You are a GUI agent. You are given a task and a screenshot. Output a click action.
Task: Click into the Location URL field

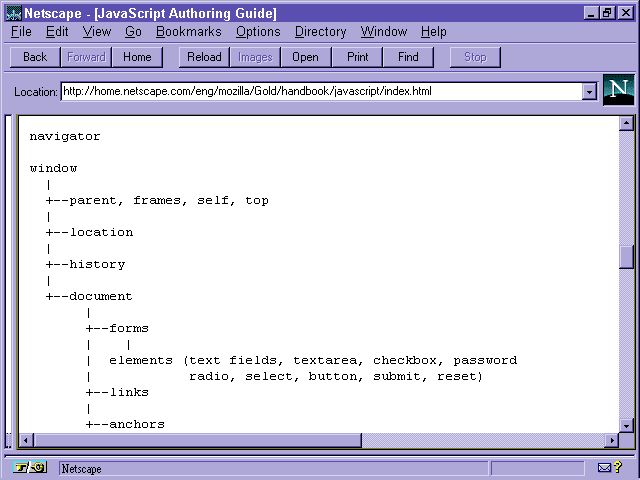coord(322,91)
